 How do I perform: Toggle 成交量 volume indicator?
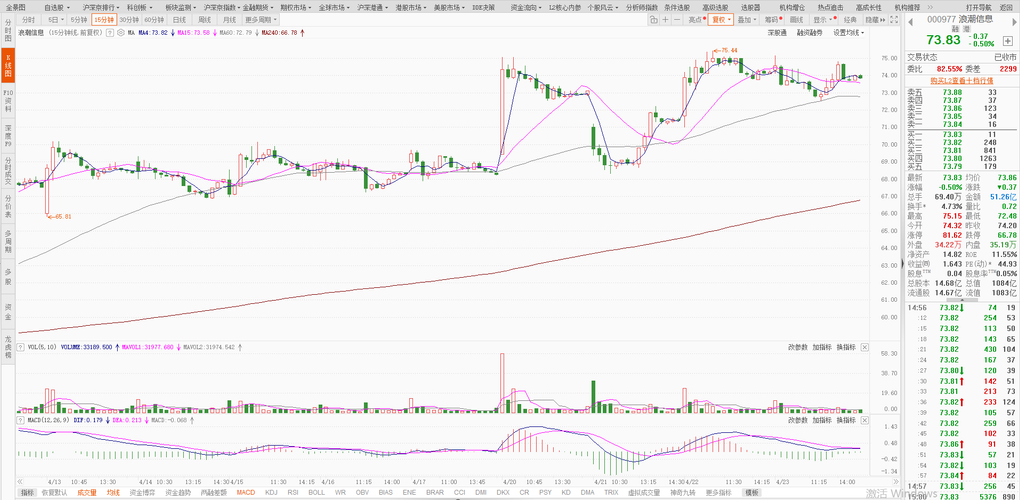coord(87,492)
